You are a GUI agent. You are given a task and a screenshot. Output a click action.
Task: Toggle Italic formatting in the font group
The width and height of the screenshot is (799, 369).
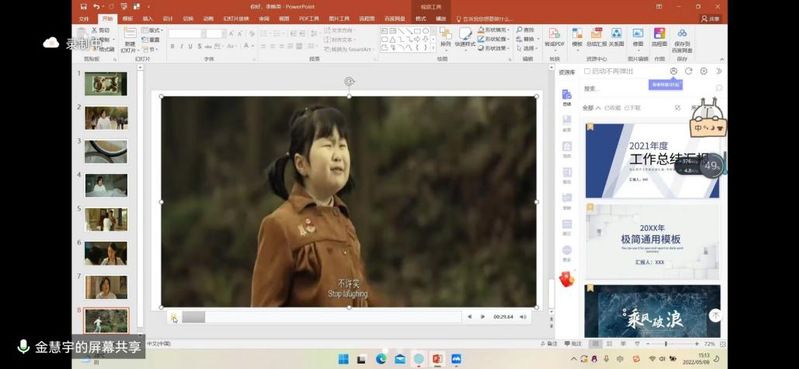(181, 46)
